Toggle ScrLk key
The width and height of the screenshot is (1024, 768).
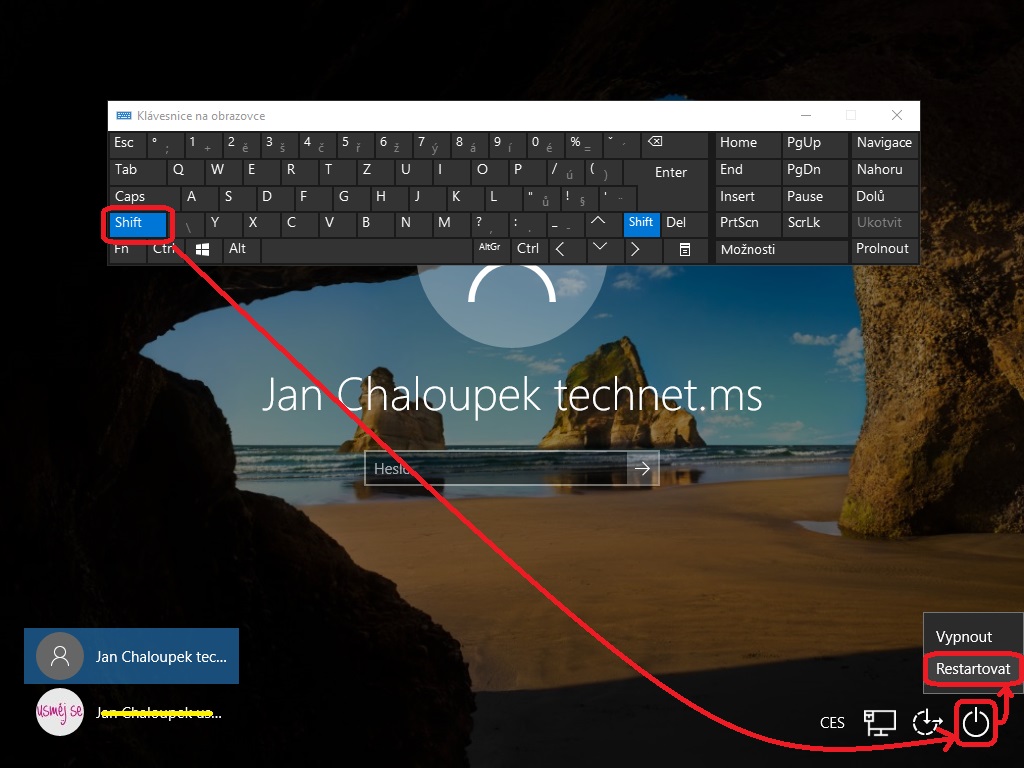814,223
